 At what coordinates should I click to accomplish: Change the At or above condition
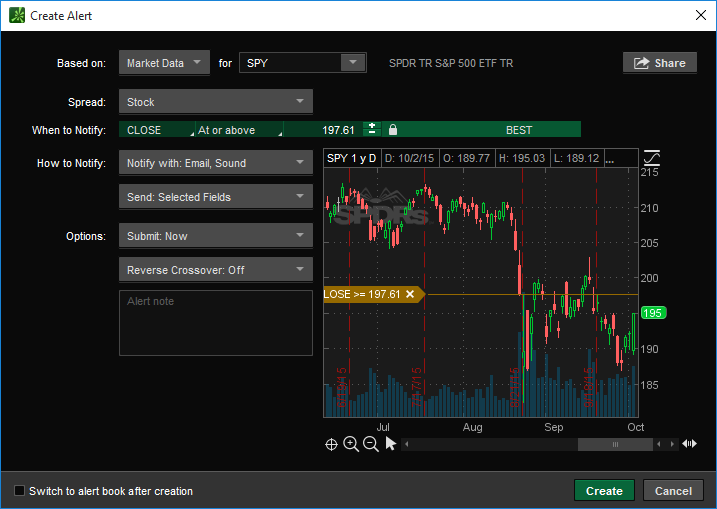[x=239, y=130]
